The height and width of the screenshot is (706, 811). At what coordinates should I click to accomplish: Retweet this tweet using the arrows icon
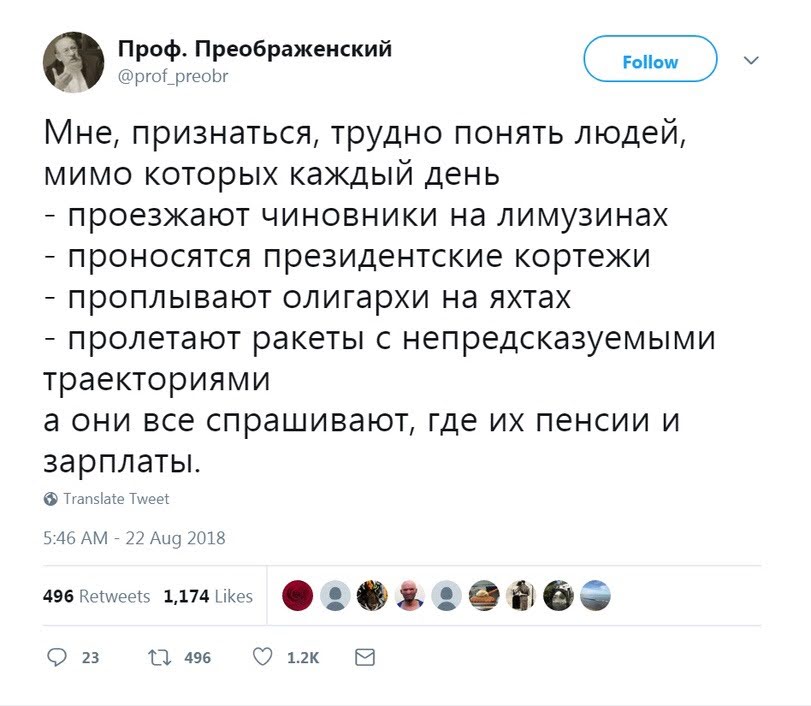[158, 657]
